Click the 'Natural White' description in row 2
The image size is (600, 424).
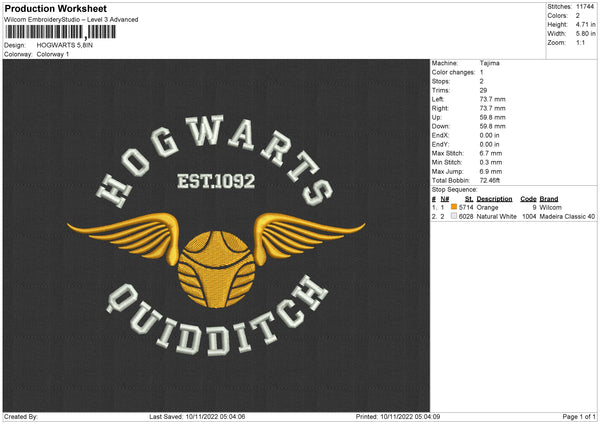497,217
